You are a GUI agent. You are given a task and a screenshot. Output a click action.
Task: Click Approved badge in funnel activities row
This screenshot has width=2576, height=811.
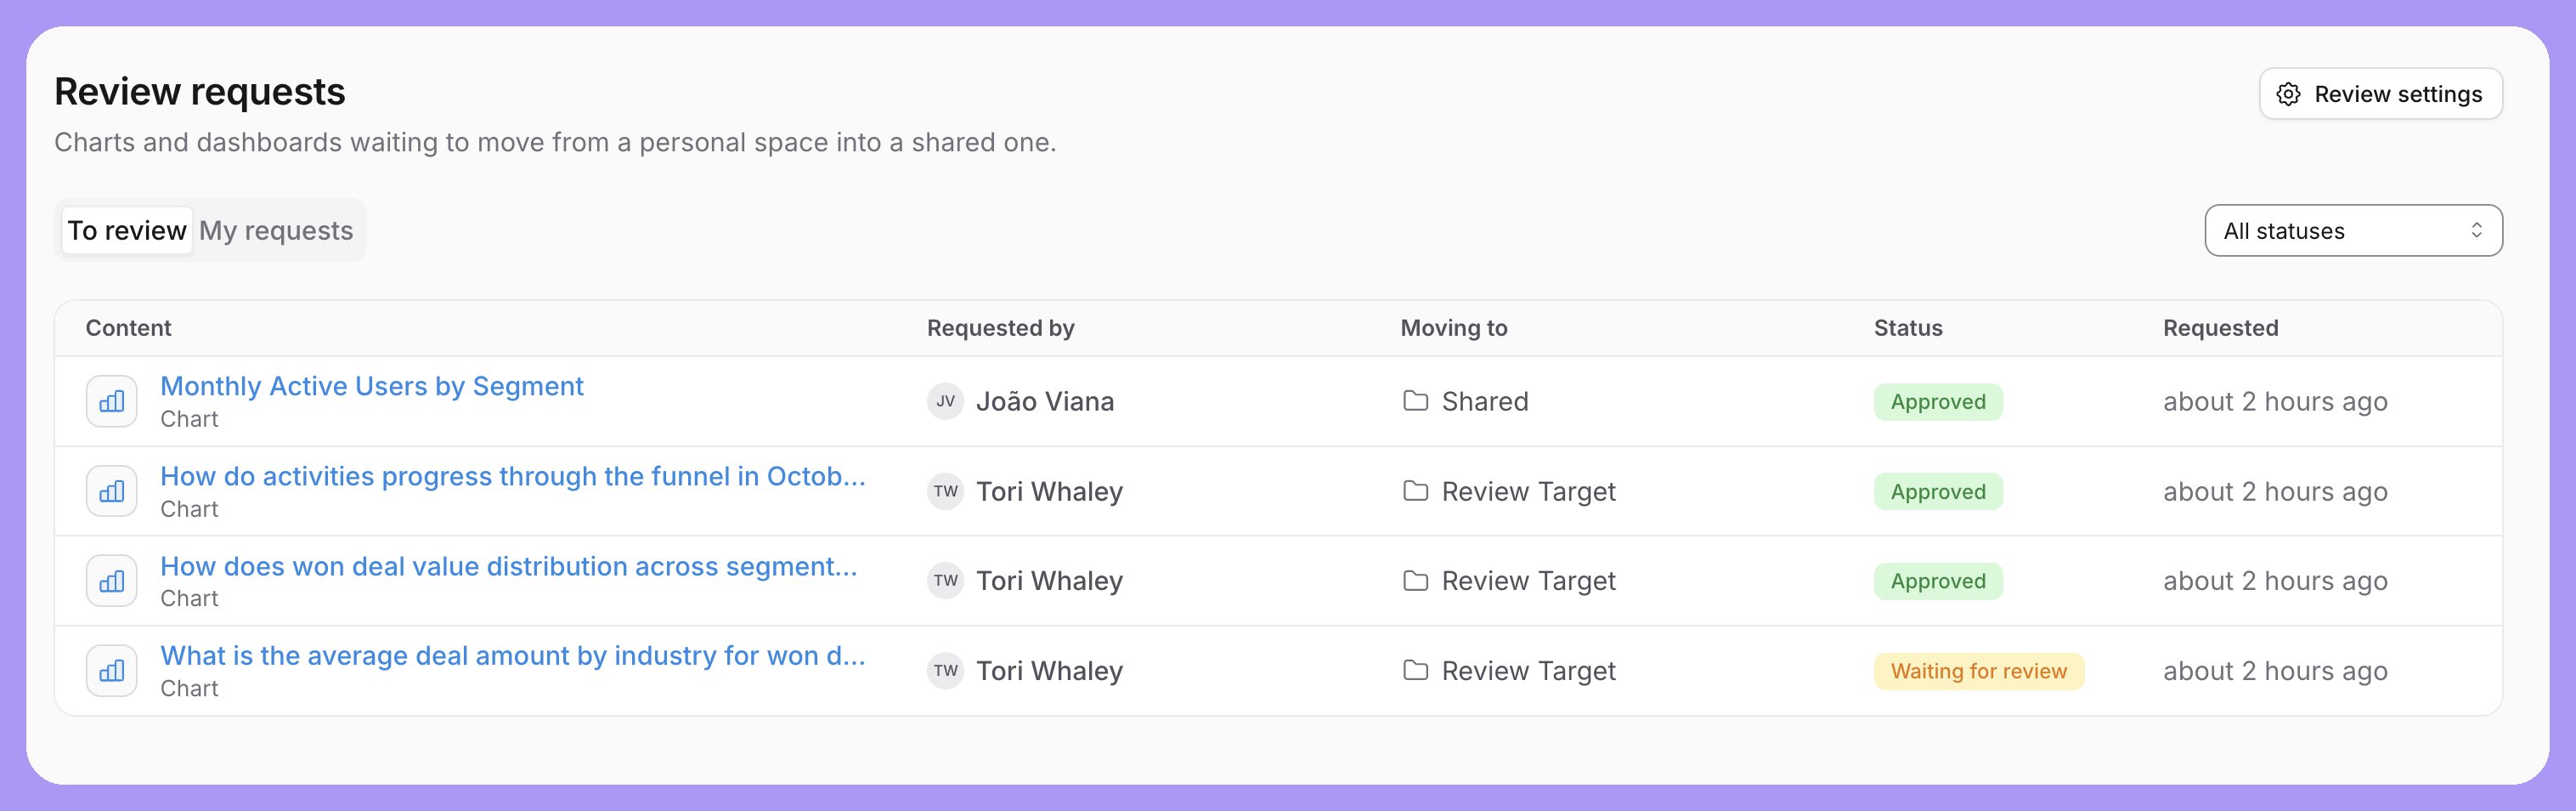coord(1938,492)
